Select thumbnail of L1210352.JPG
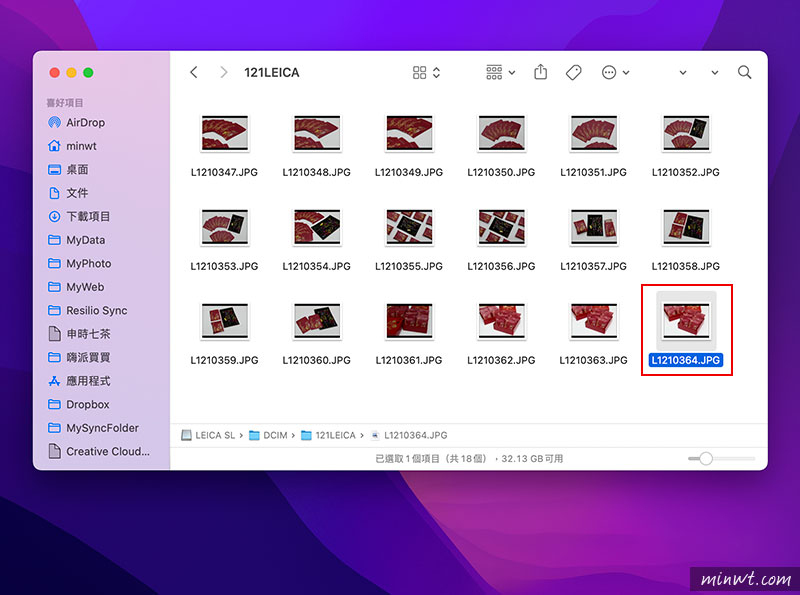 686,133
